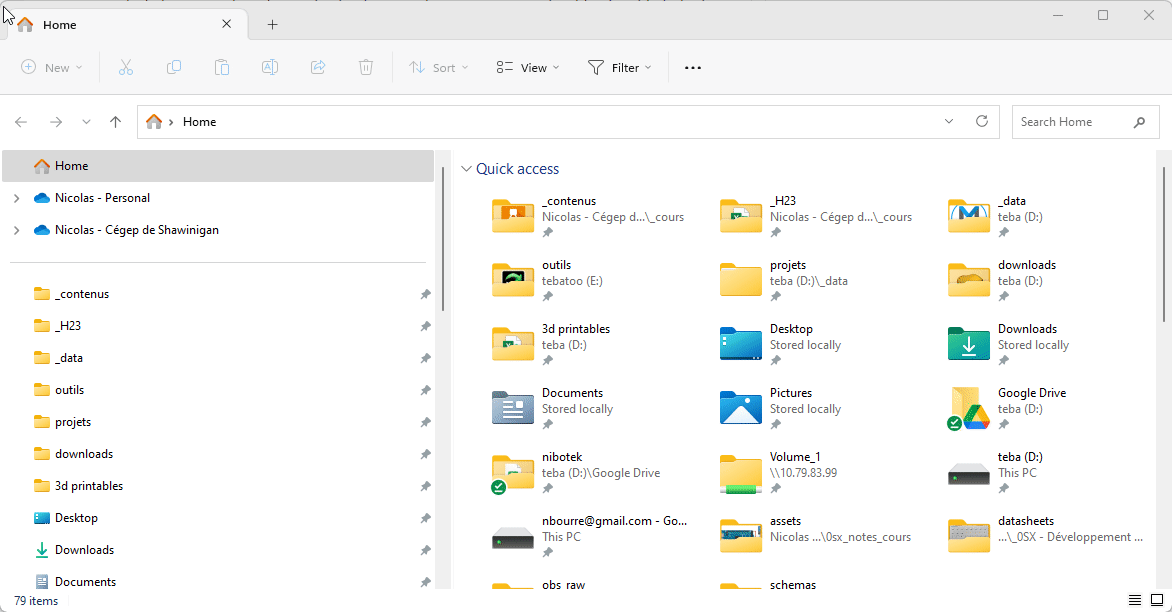This screenshot has height=612, width=1172.
Task: Unpin the _contenus folder in sidebar
Action: [x=425, y=294]
